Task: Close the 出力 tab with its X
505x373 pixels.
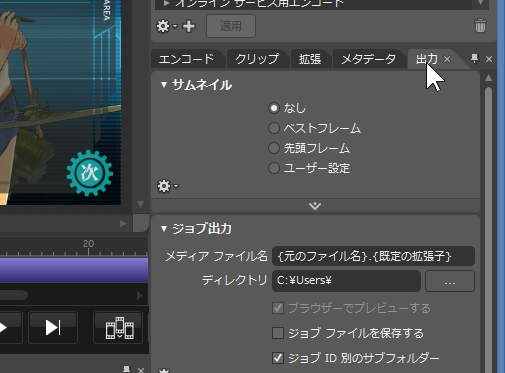Action: [447, 59]
